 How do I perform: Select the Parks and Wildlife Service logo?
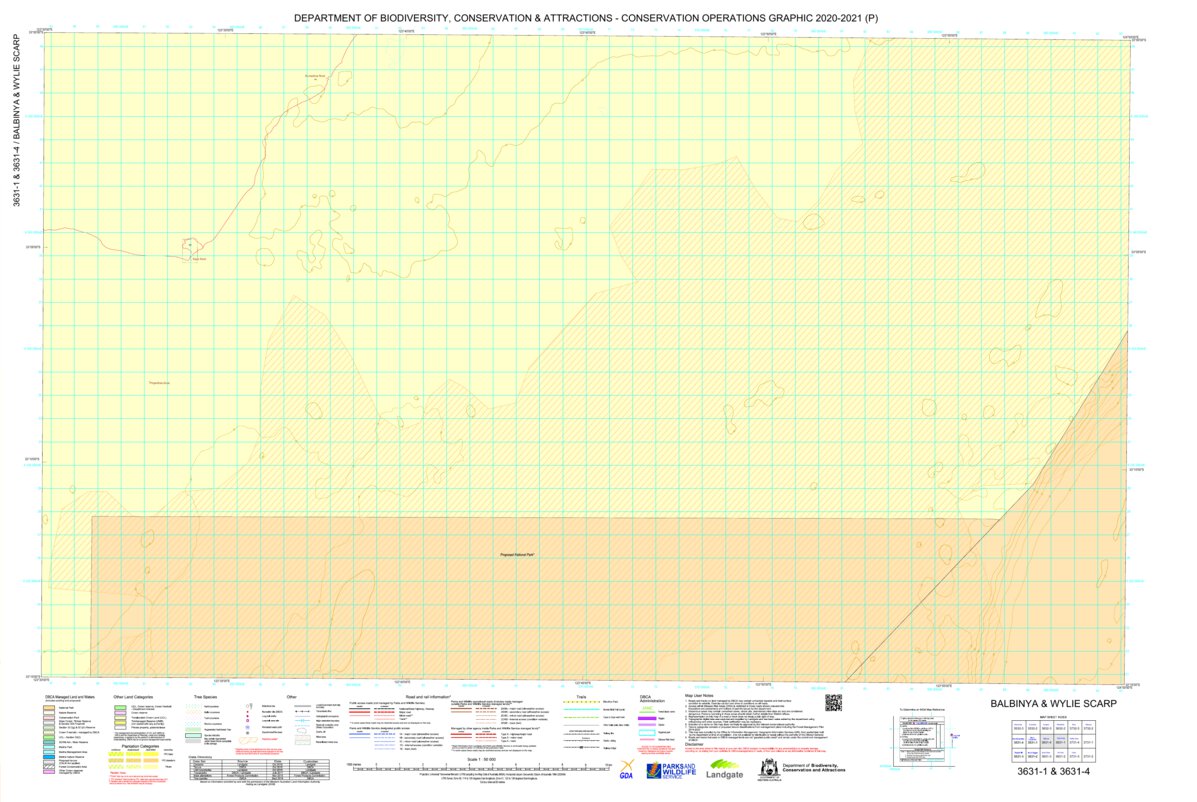point(671,770)
